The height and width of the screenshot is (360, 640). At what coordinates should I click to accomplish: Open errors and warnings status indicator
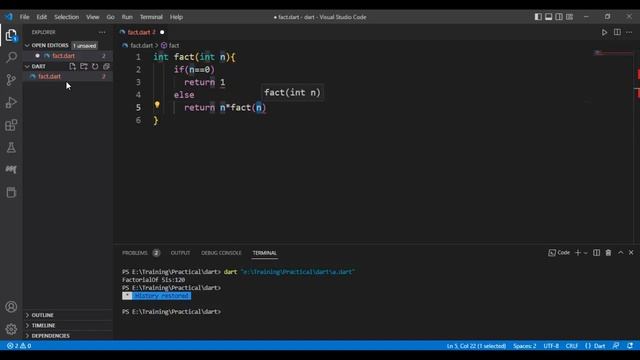(19, 346)
